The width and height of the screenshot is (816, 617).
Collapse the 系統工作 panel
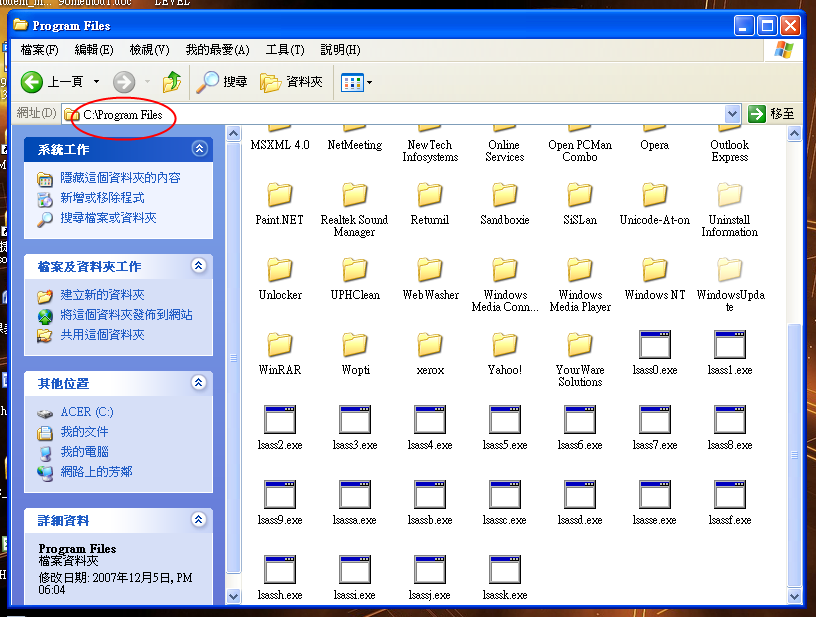(x=199, y=149)
